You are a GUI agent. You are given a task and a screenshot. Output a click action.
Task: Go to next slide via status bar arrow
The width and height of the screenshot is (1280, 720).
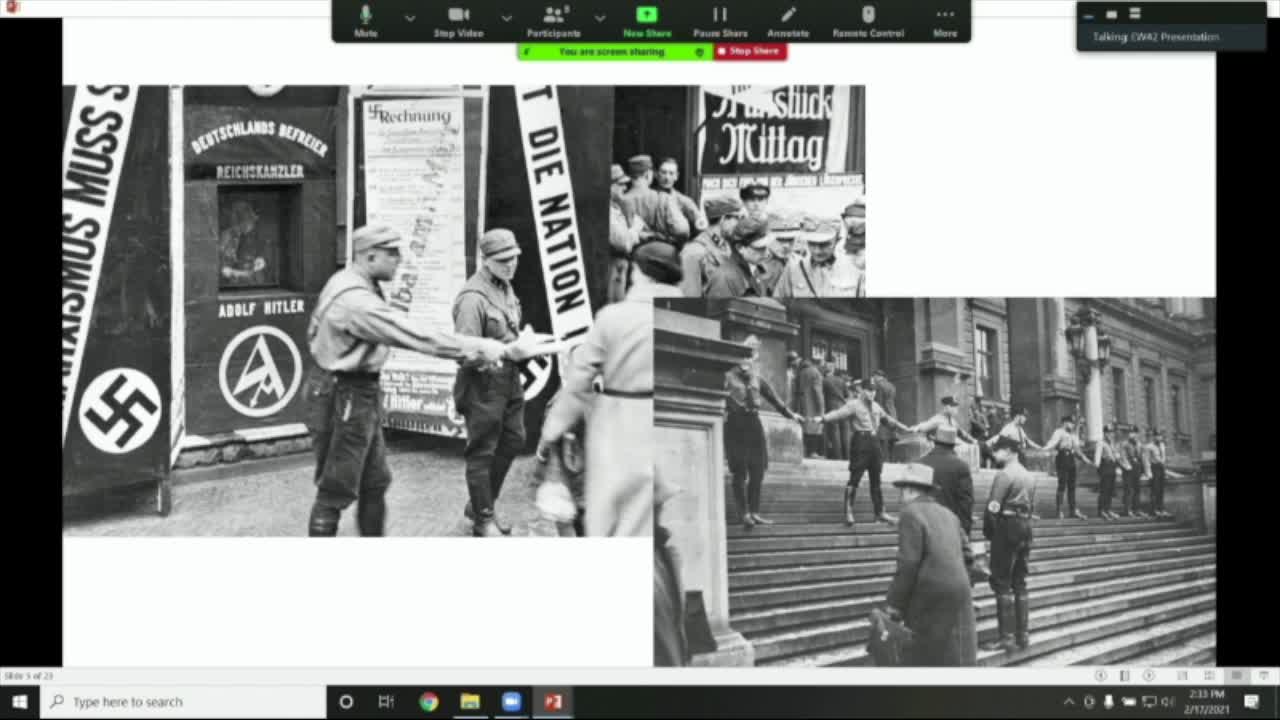point(1148,676)
